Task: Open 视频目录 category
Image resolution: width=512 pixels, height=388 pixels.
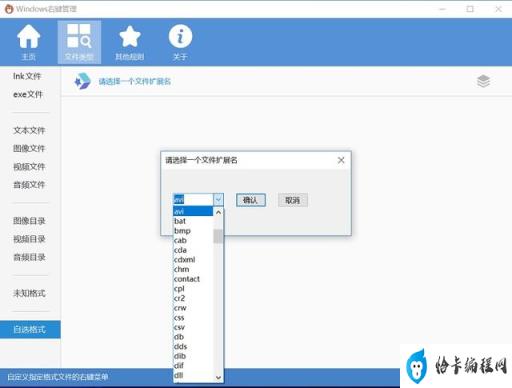Action: (29, 239)
